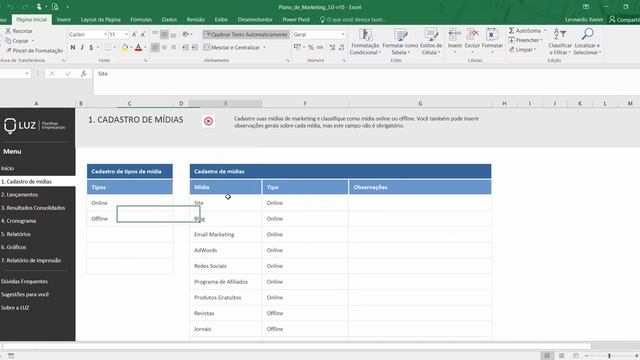Screen dimensions: 640x360
Task: Open the Fonte group dialog launcher
Action: (x=146, y=60)
